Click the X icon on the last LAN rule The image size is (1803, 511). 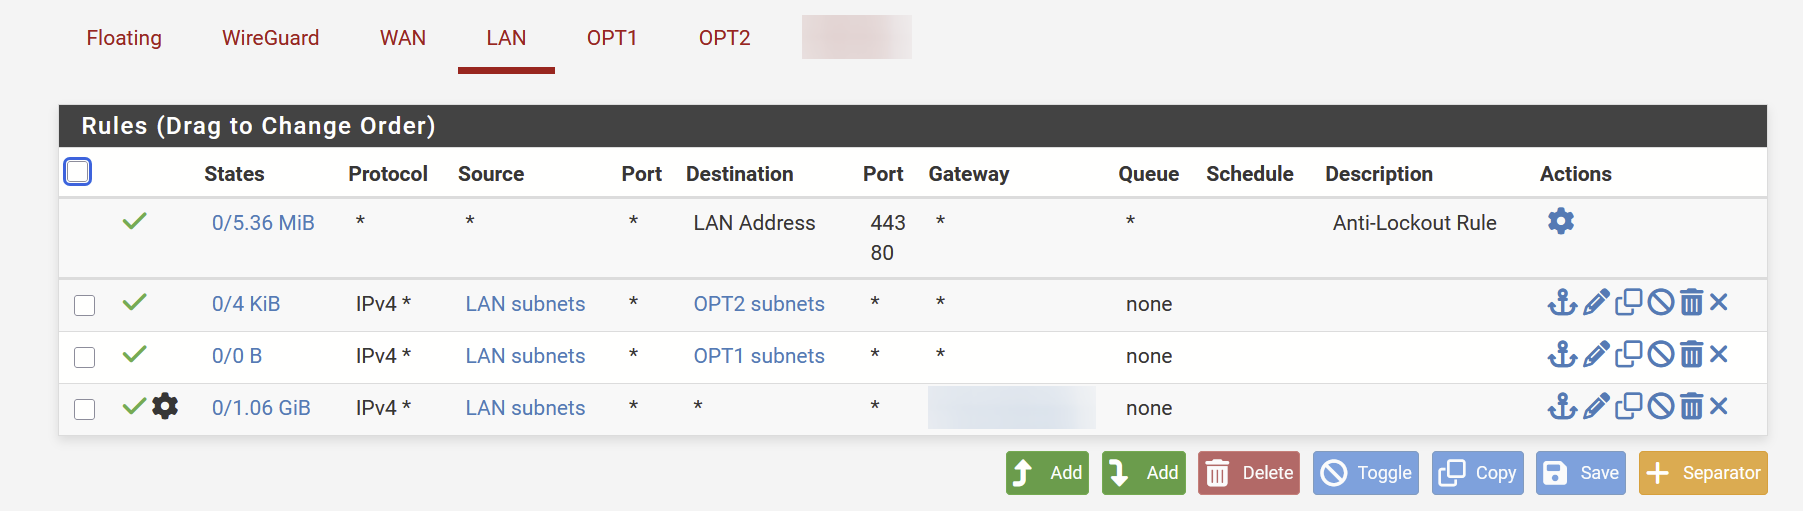coord(1719,406)
